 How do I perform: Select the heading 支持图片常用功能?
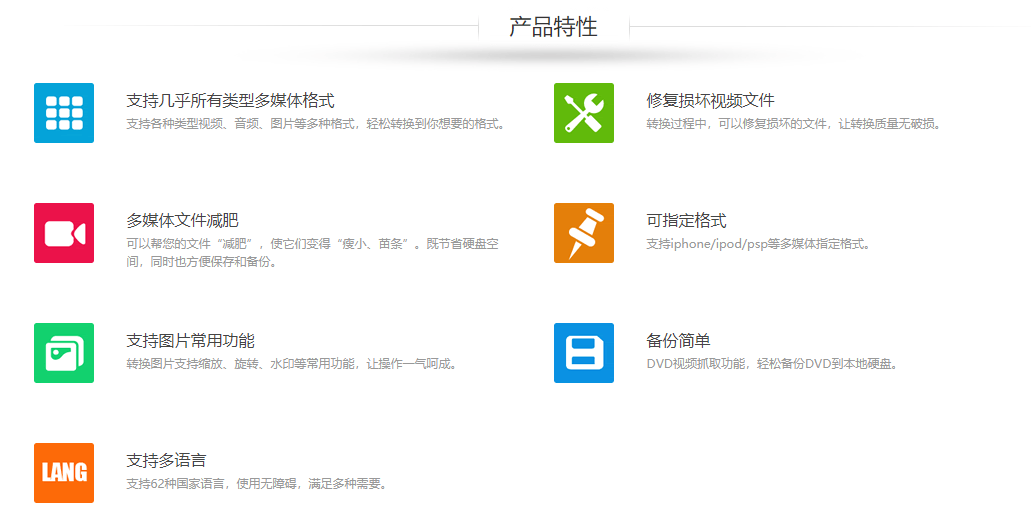(190, 341)
